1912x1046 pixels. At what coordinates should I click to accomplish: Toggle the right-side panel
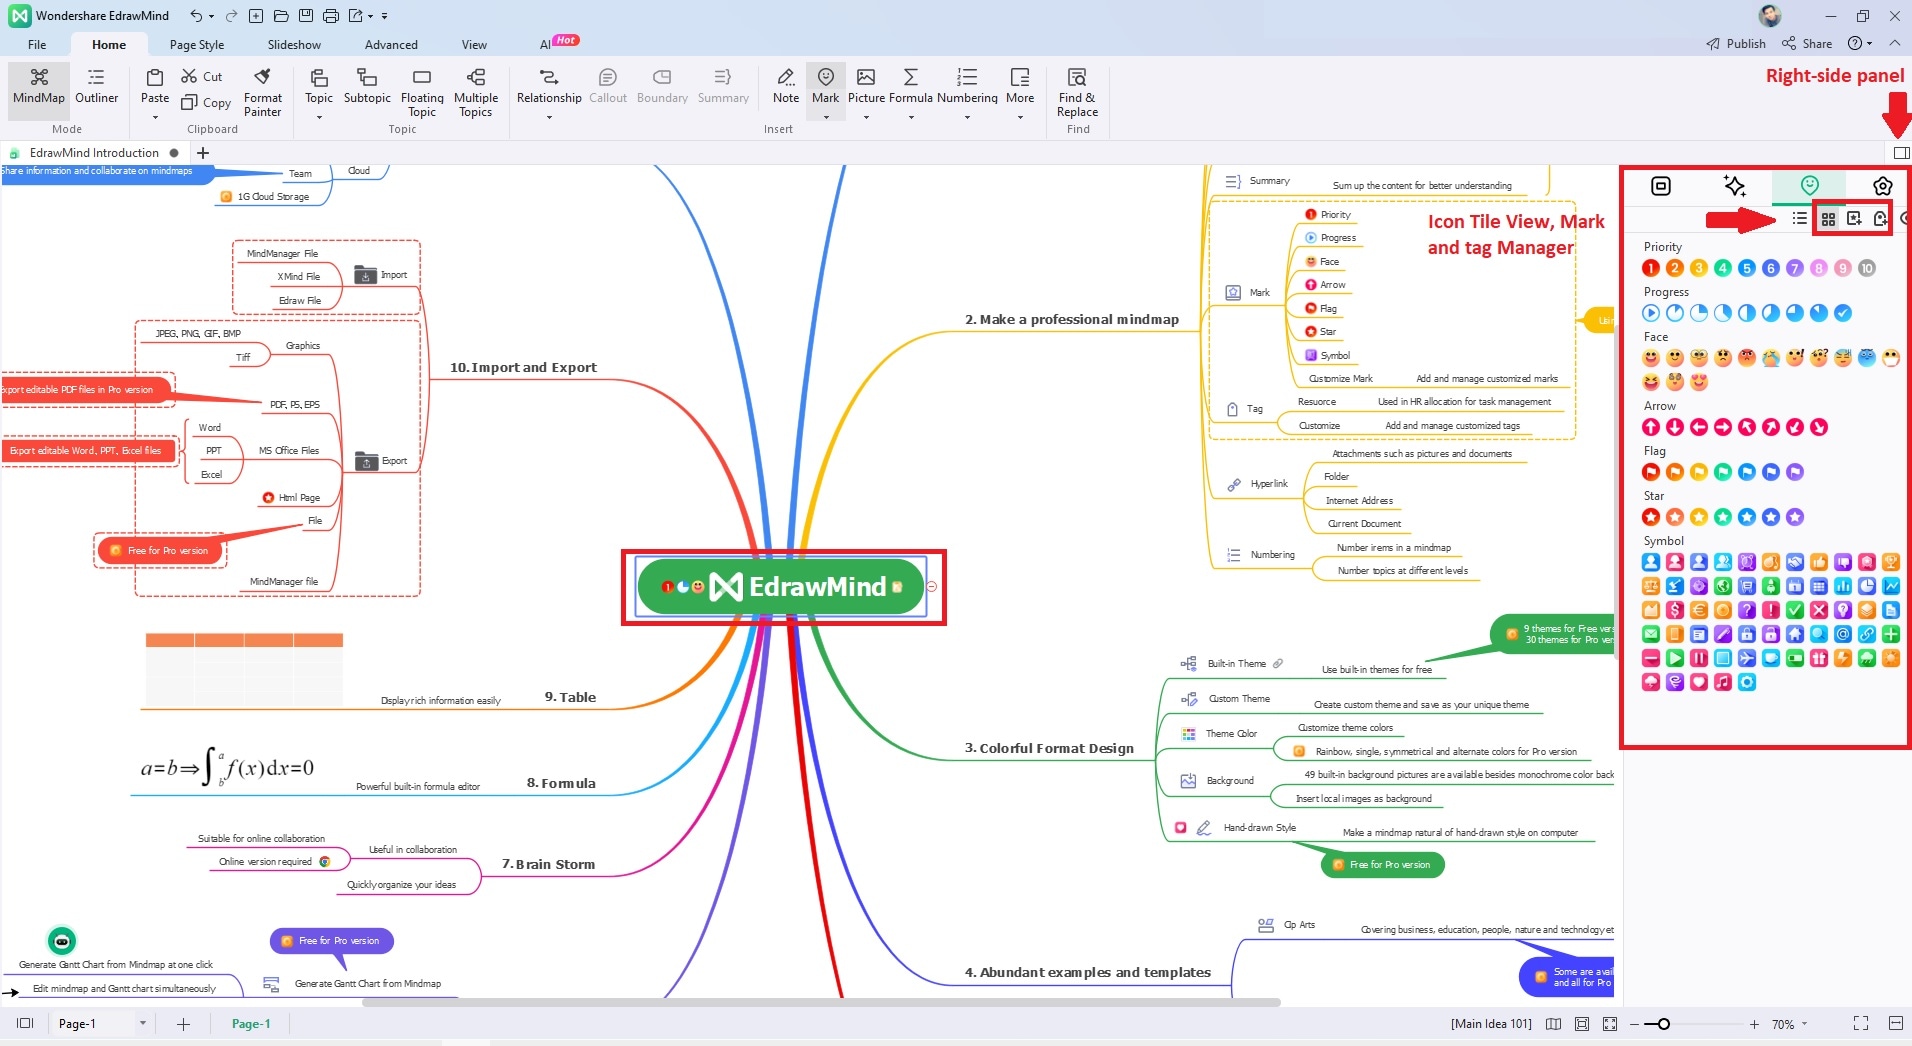tap(1901, 153)
